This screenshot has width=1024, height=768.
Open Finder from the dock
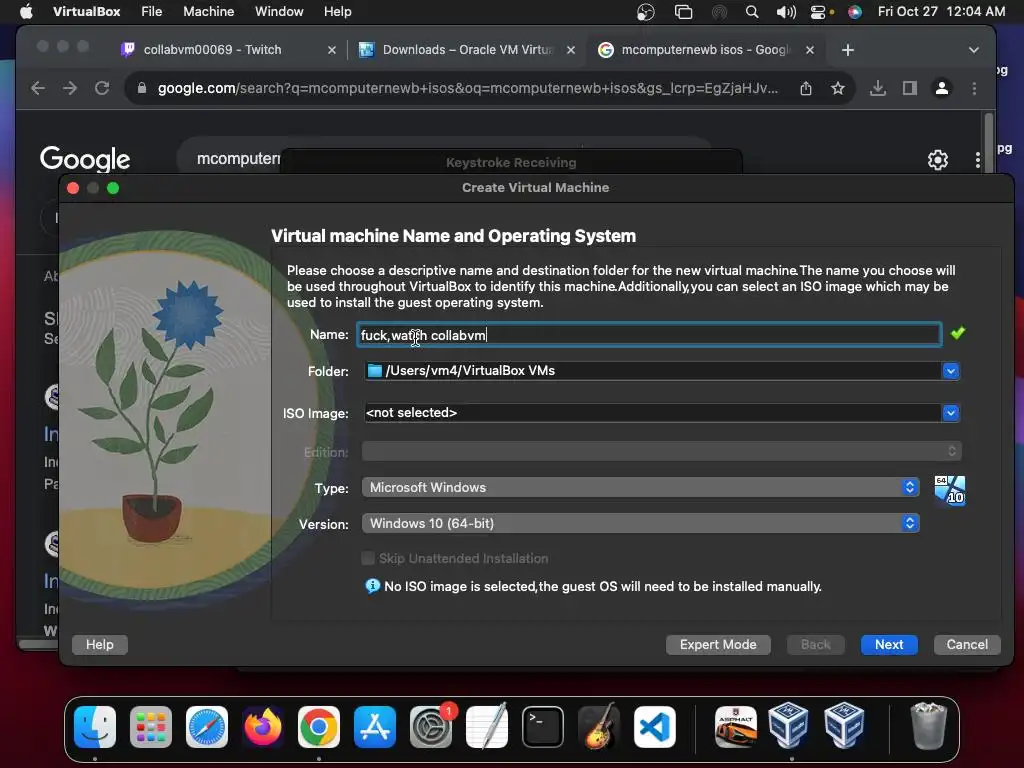pos(95,726)
